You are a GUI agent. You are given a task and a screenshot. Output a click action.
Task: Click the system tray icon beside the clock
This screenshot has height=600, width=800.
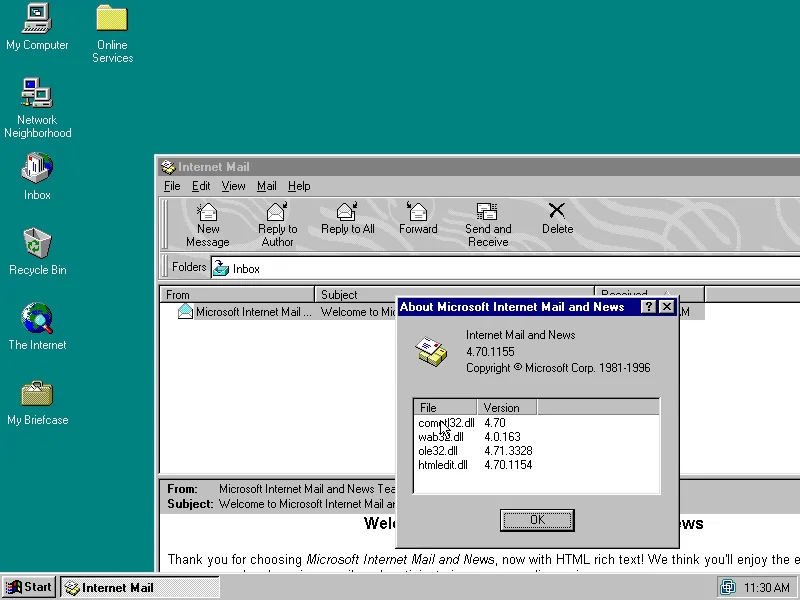pos(728,587)
